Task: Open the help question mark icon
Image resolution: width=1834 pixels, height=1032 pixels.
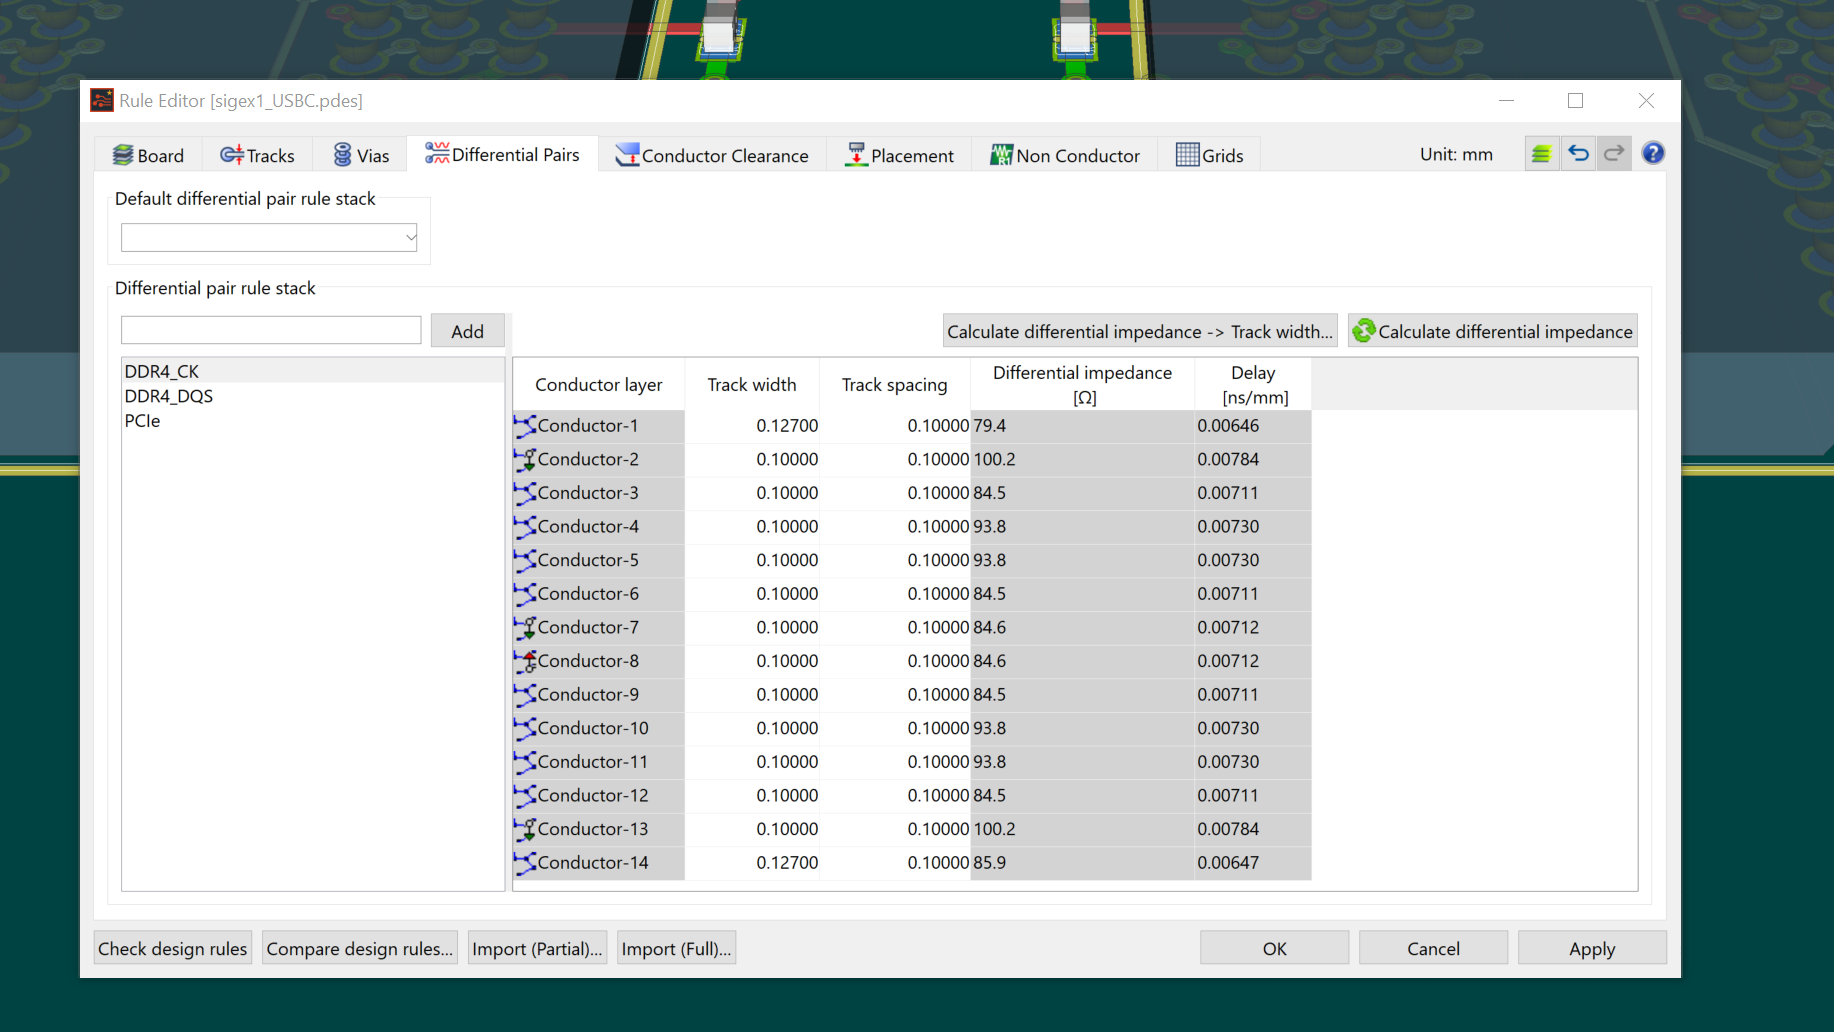Action: pyautogui.click(x=1652, y=154)
